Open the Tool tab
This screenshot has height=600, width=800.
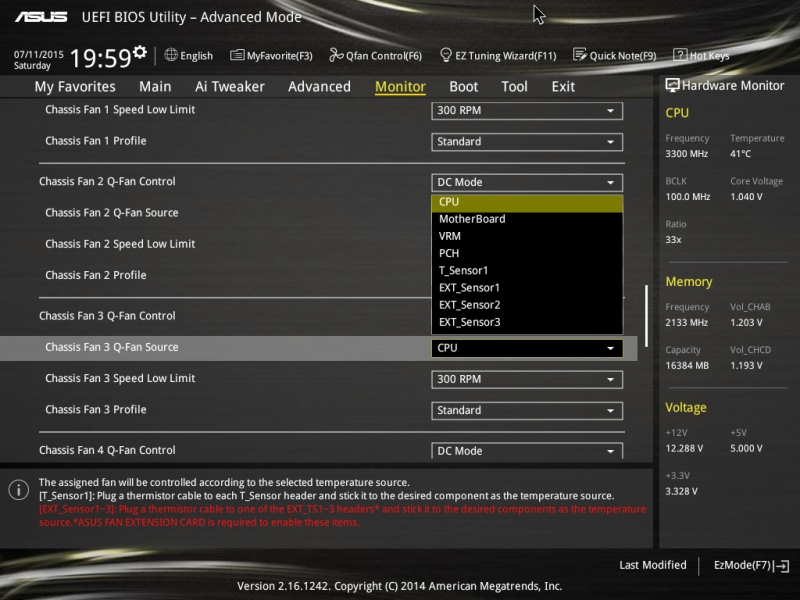point(514,87)
